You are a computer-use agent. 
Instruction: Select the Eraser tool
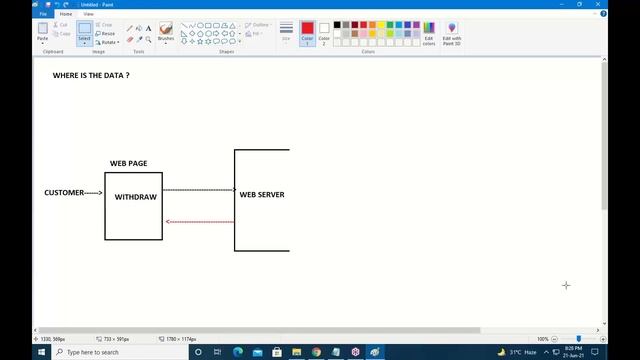click(x=130, y=39)
